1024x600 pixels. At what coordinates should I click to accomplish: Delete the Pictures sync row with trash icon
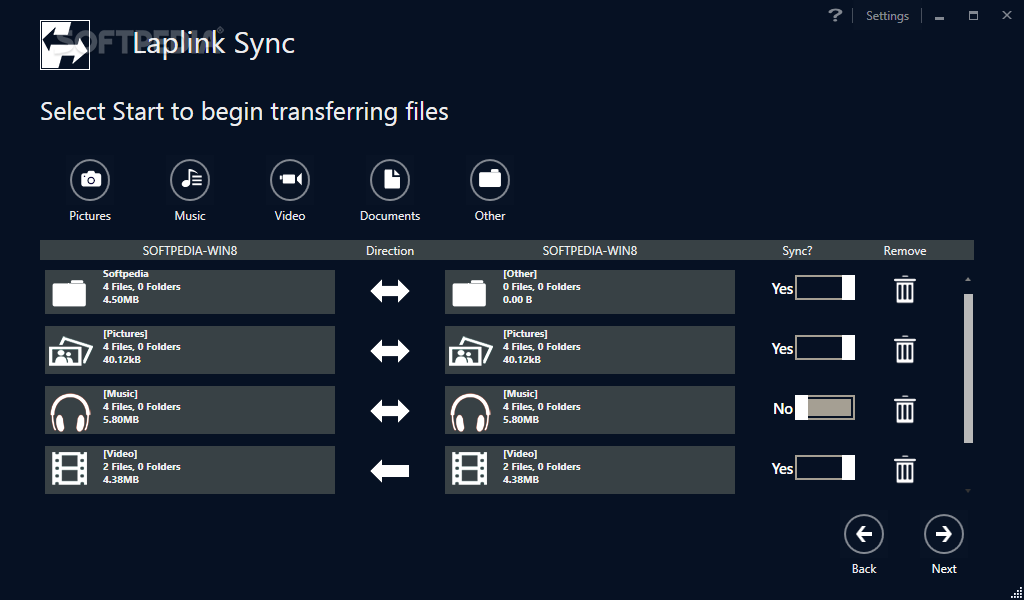(x=904, y=349)
